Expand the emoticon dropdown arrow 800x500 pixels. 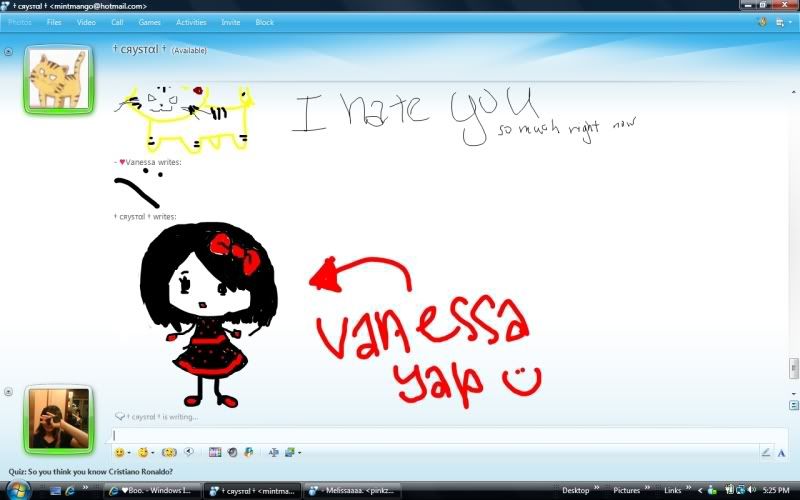tap(128, 453)
